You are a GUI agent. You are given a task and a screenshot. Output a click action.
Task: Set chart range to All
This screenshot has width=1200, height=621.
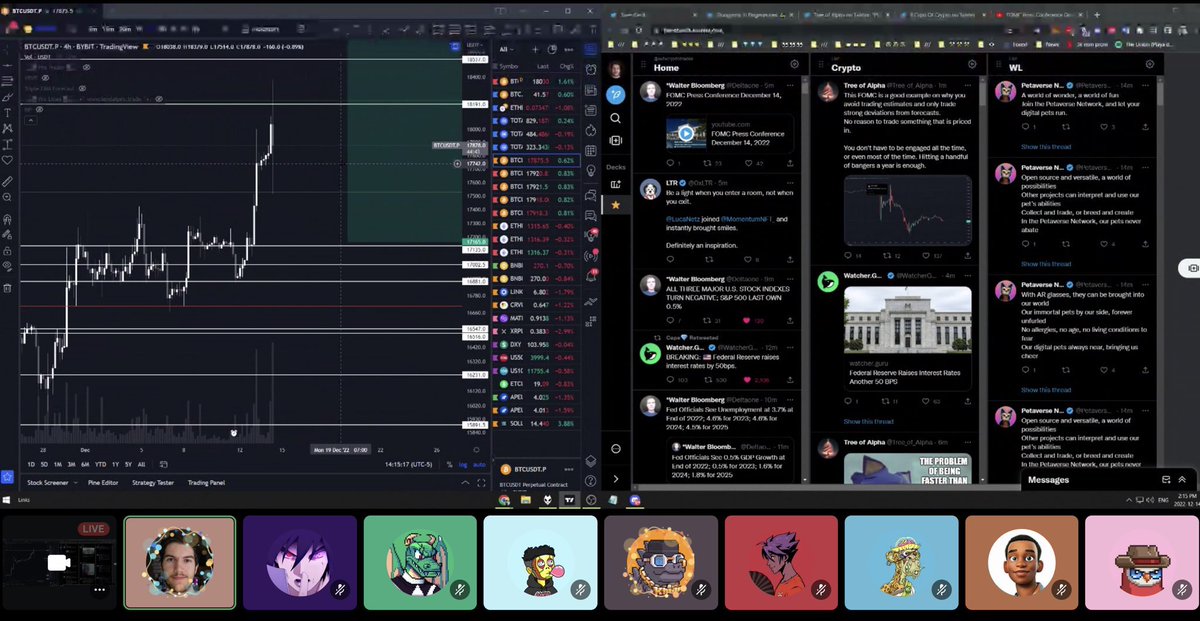click(x=141, y=464)
